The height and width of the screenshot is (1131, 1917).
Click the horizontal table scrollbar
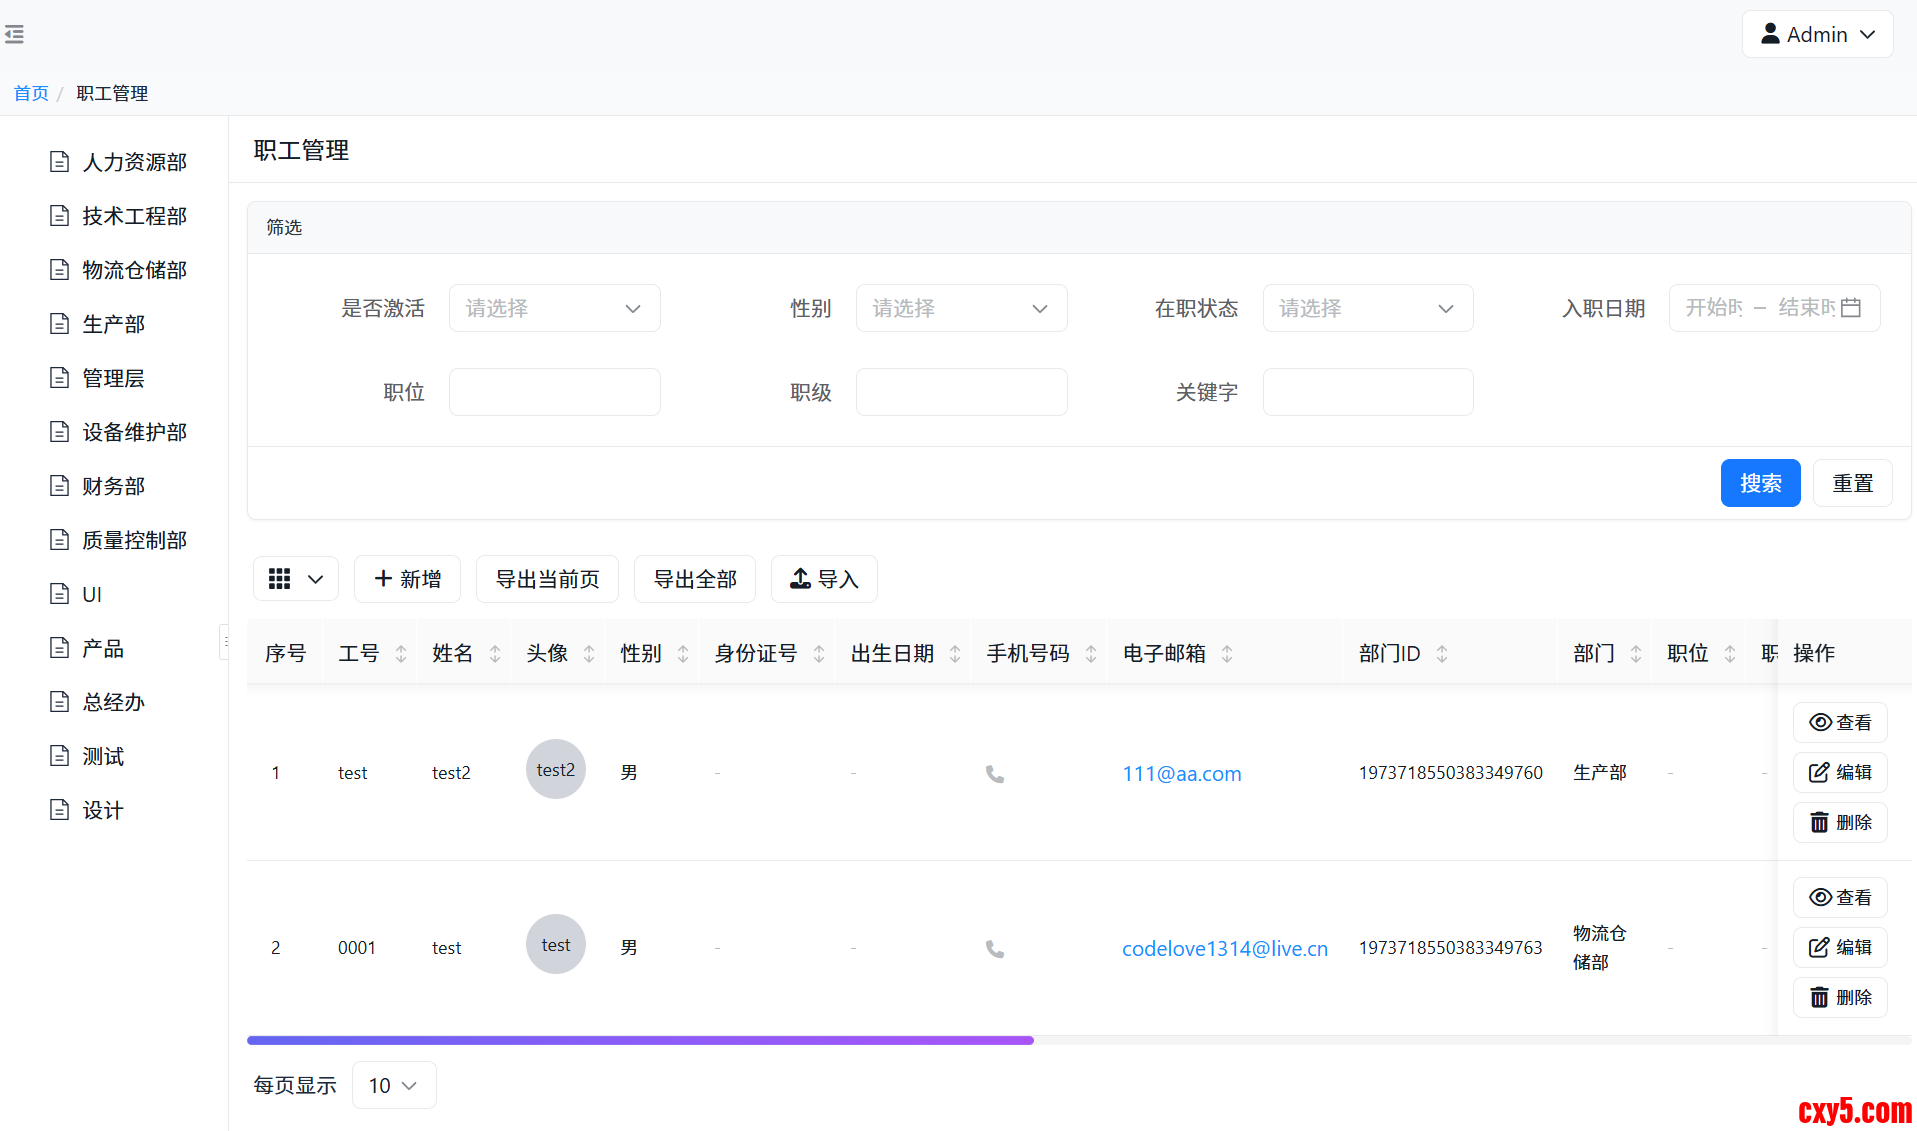(640, 1040)
